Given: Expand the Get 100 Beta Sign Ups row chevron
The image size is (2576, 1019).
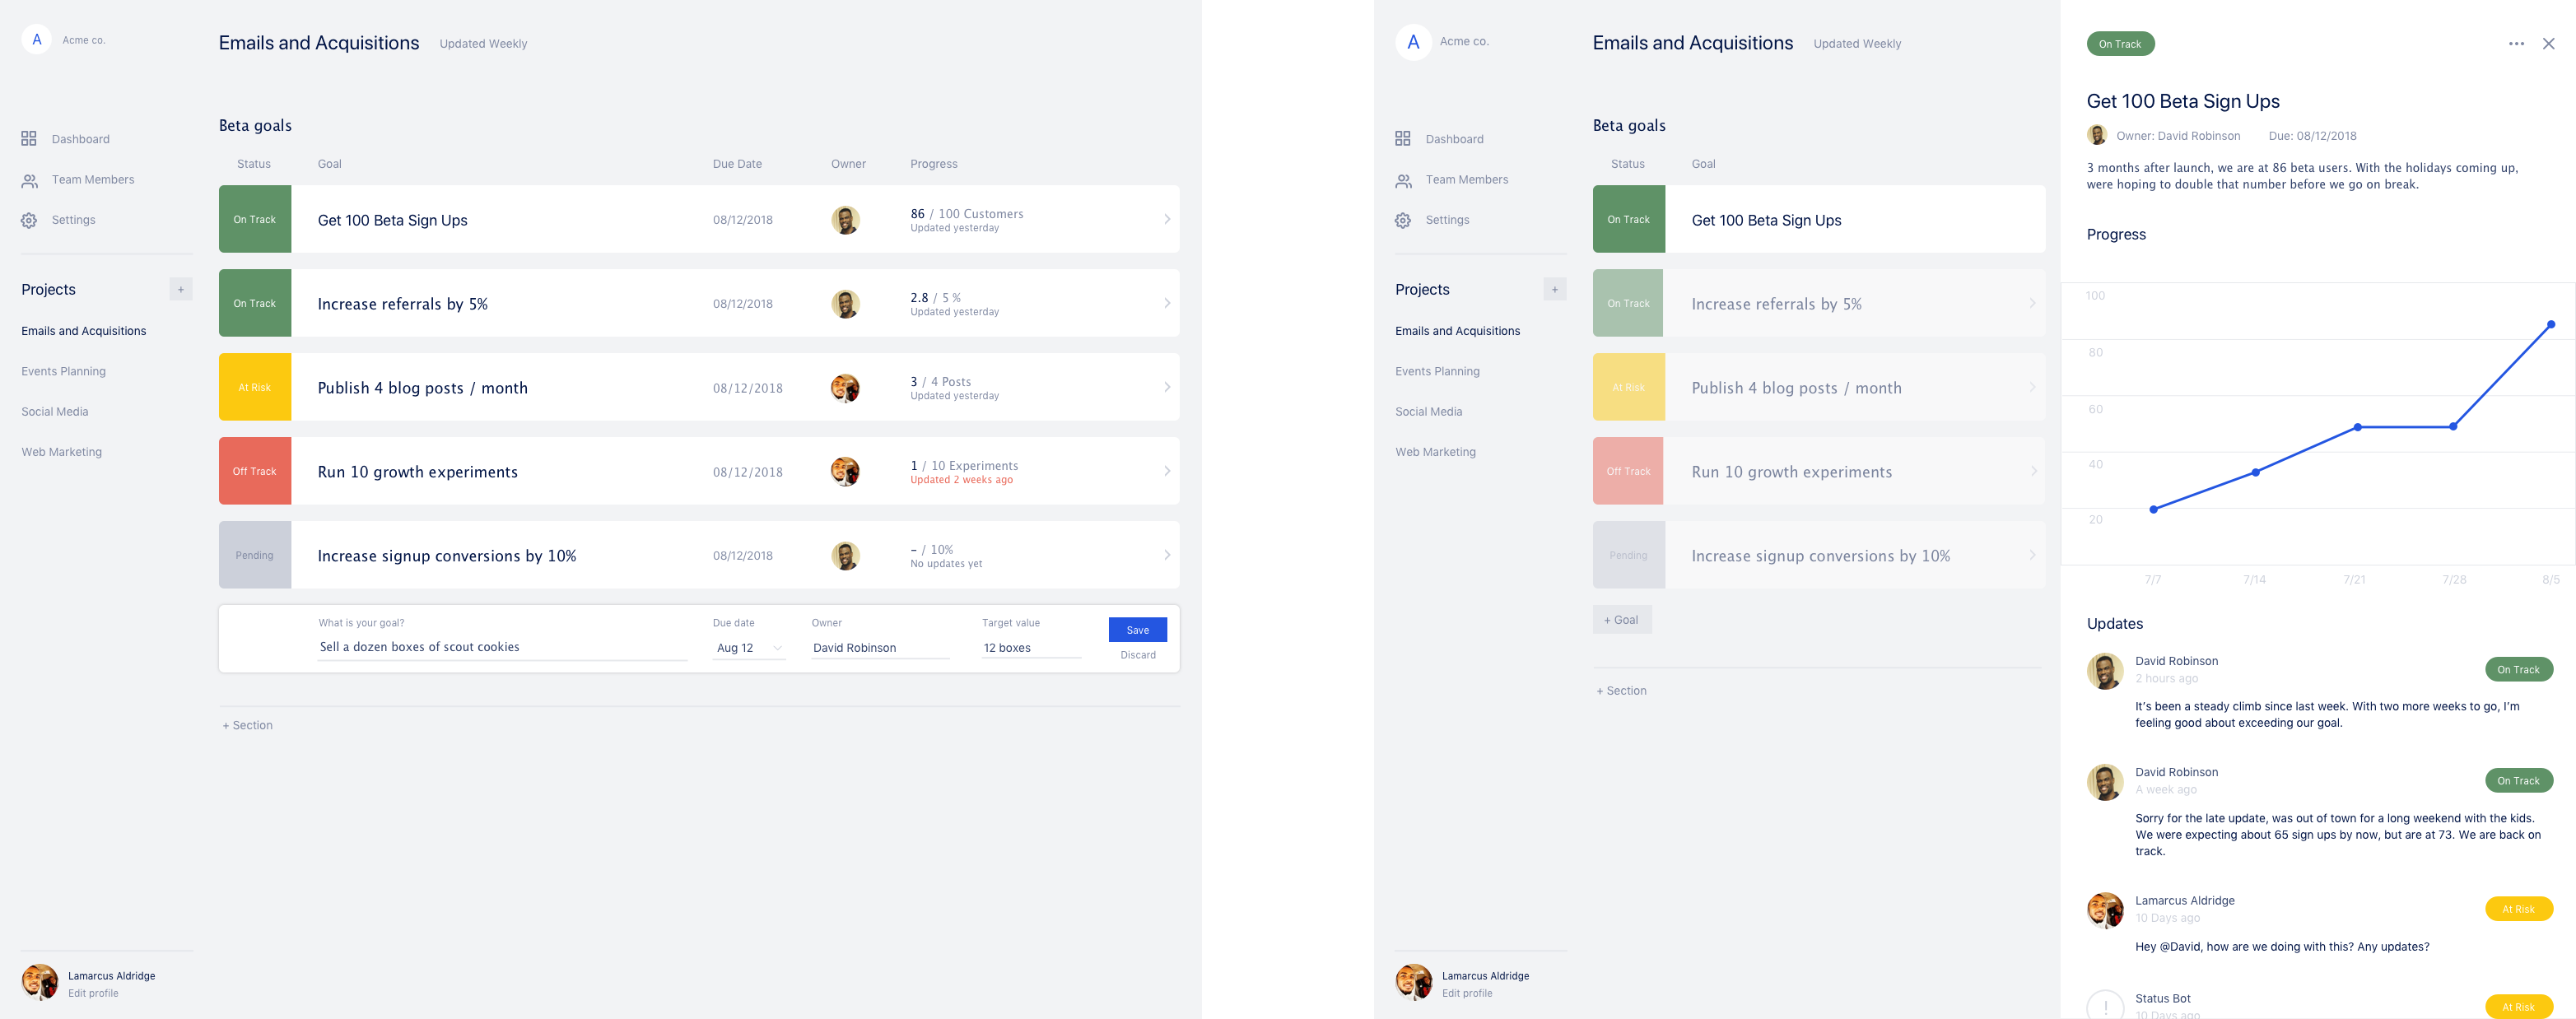Looking at the screenshot, I should 1166,219.
